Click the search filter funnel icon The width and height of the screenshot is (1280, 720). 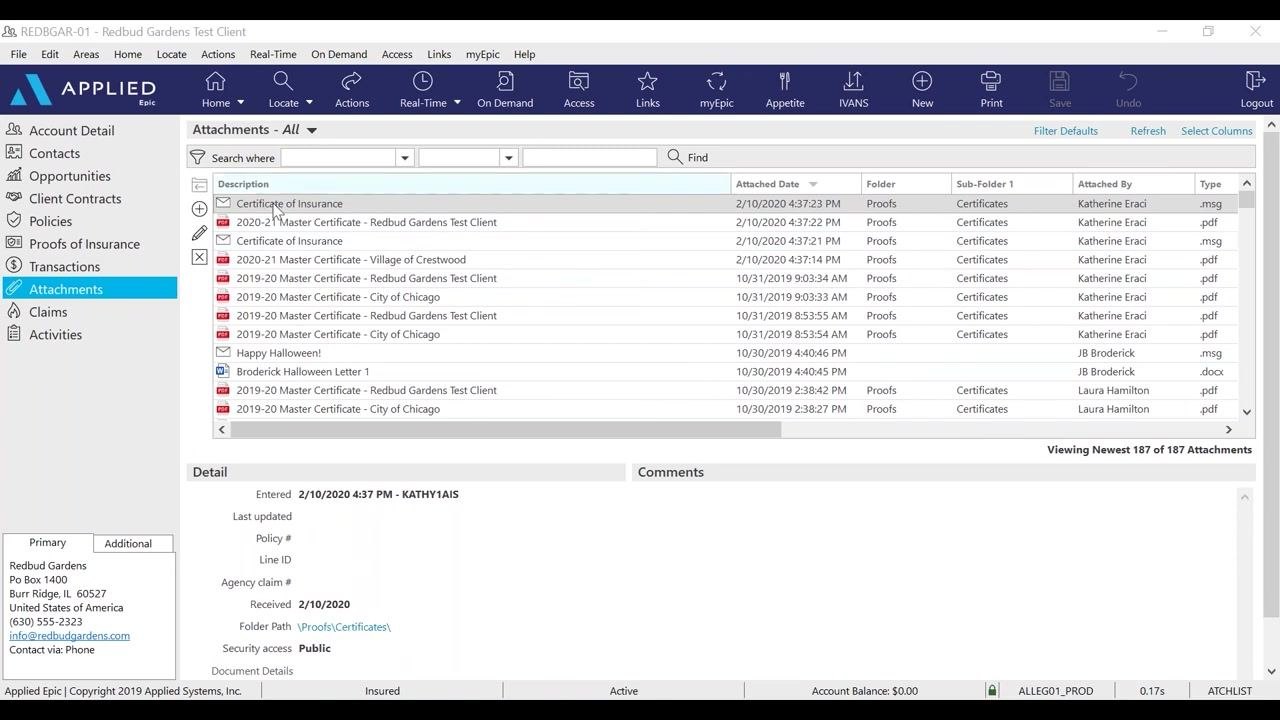point(198,158)
